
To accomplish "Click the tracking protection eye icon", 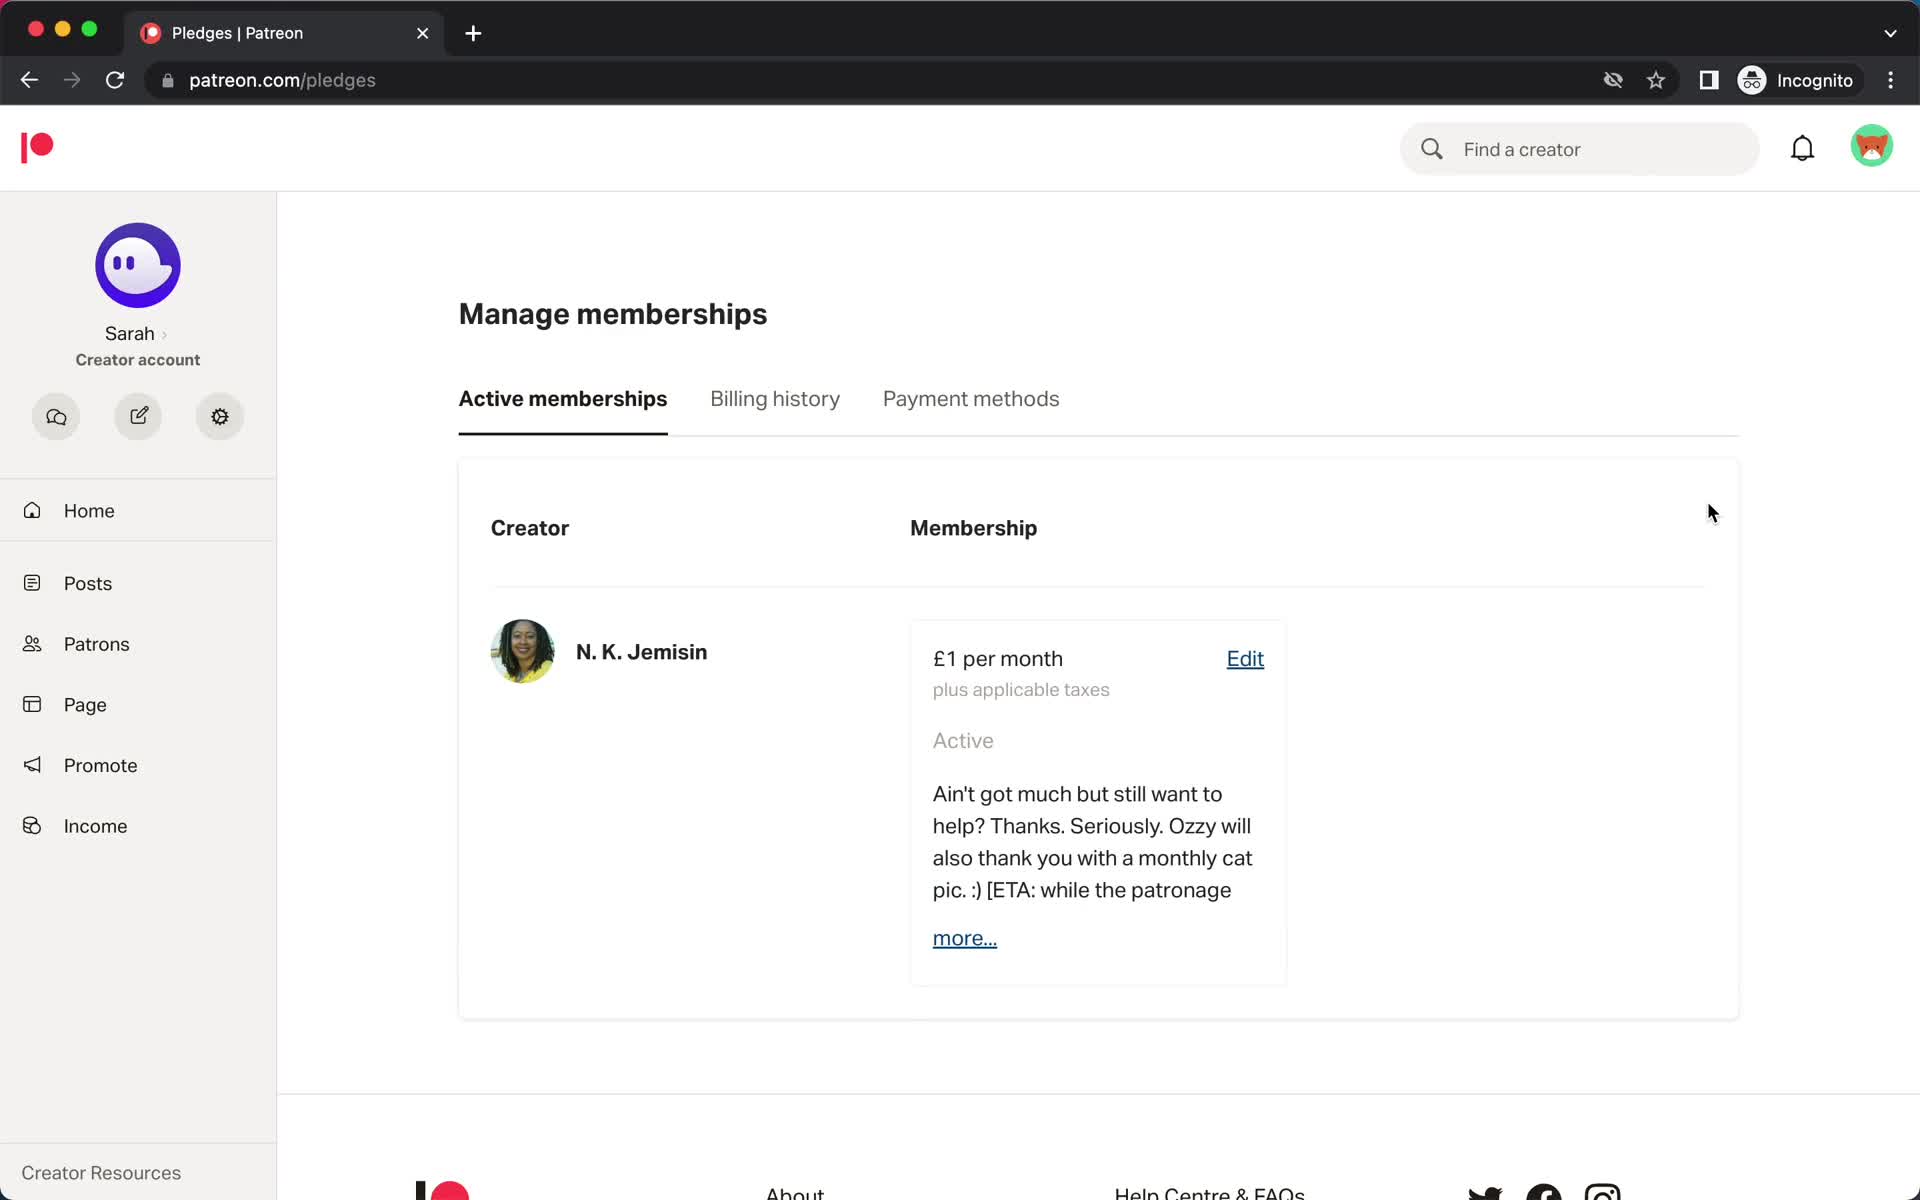I will coord(1613,80).
